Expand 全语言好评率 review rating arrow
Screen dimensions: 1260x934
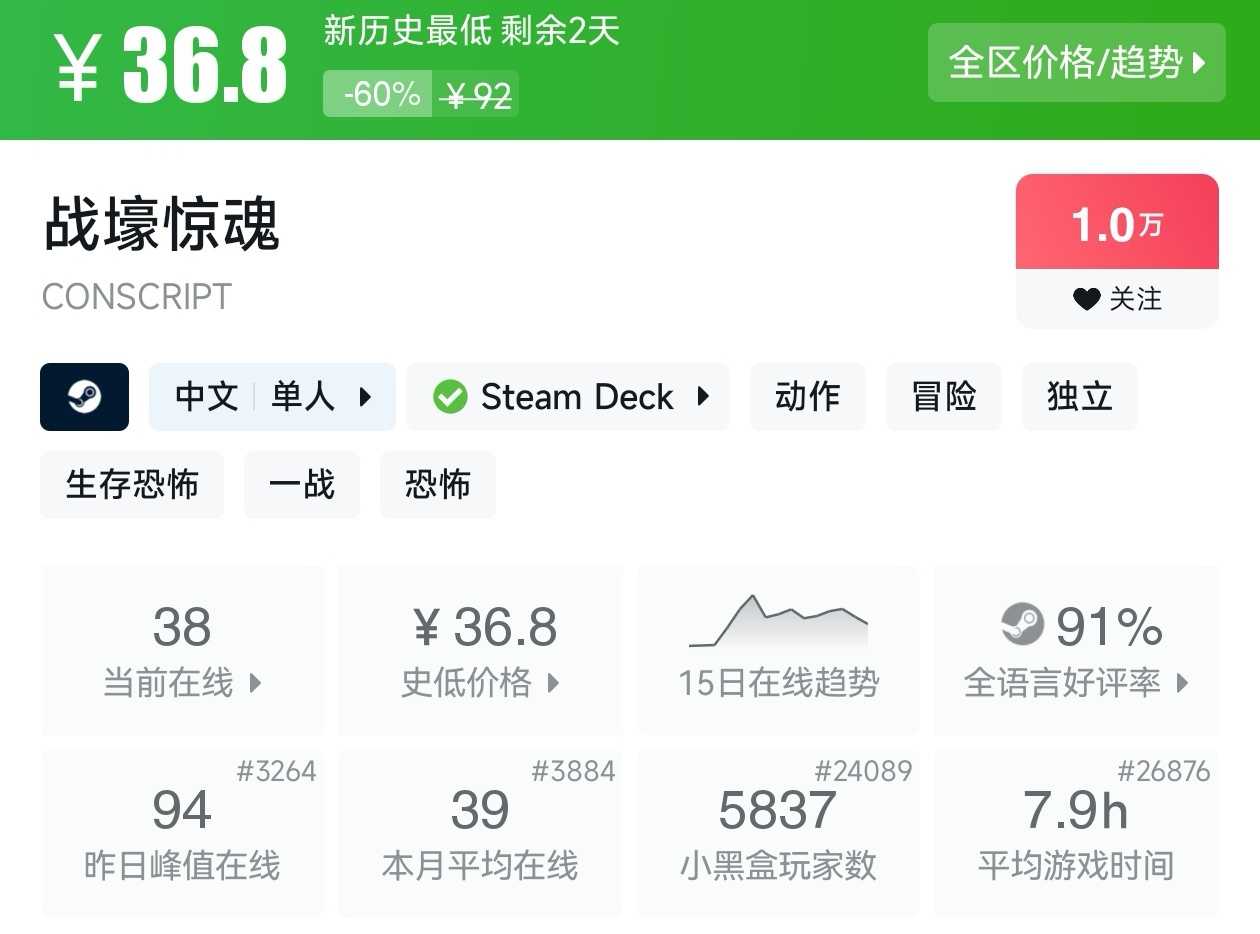click(x=1183, y=684)
